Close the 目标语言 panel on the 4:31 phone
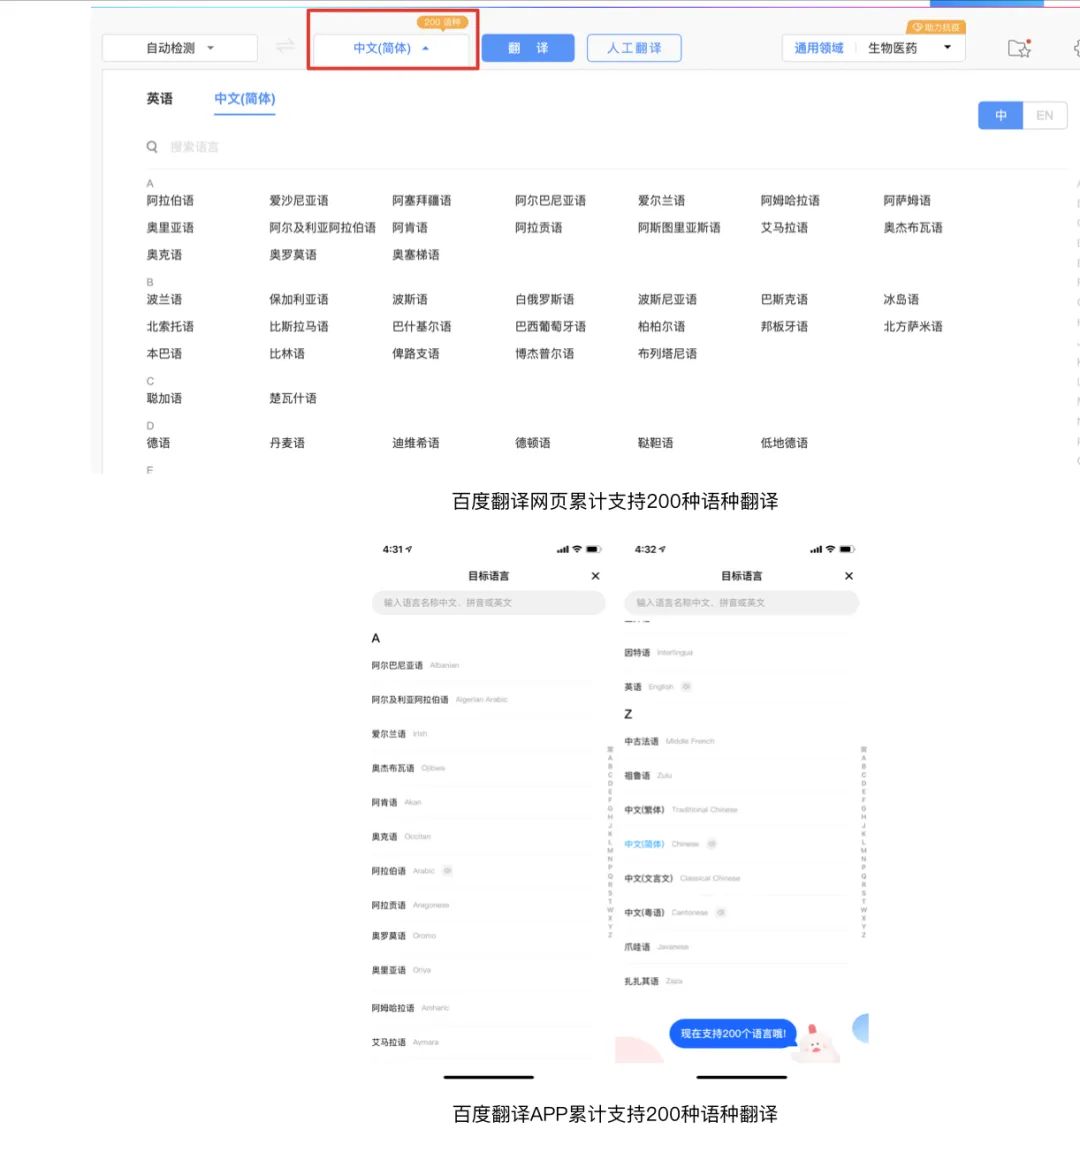This screenshot has height=1175, width=1080. point(595,576)
